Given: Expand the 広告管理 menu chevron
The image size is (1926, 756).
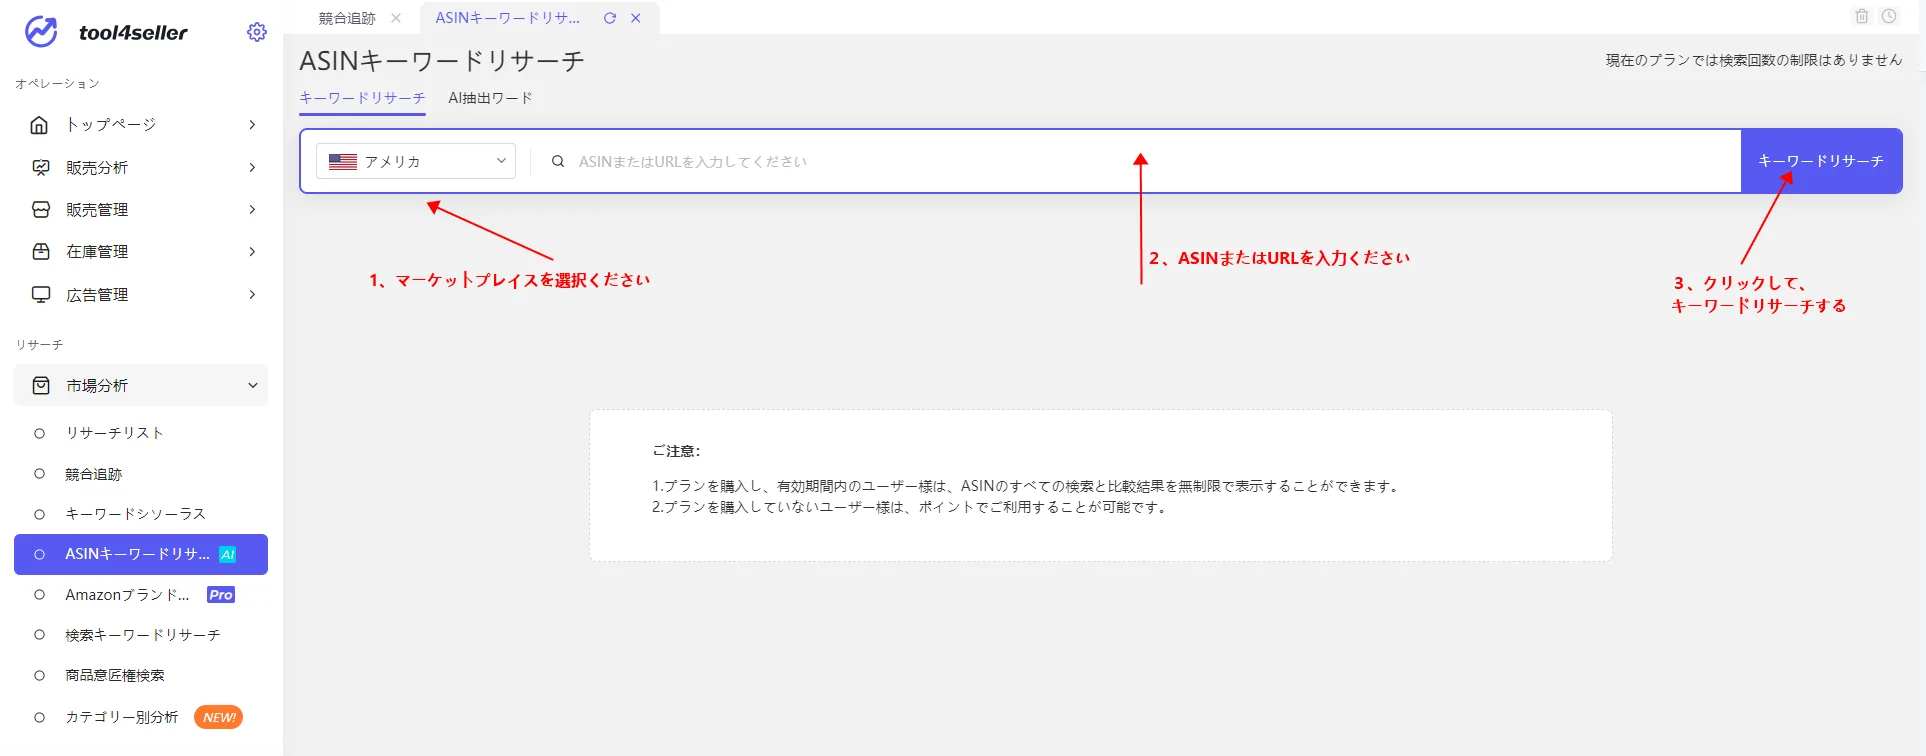Looking at the screenshot, I should 252,295.
